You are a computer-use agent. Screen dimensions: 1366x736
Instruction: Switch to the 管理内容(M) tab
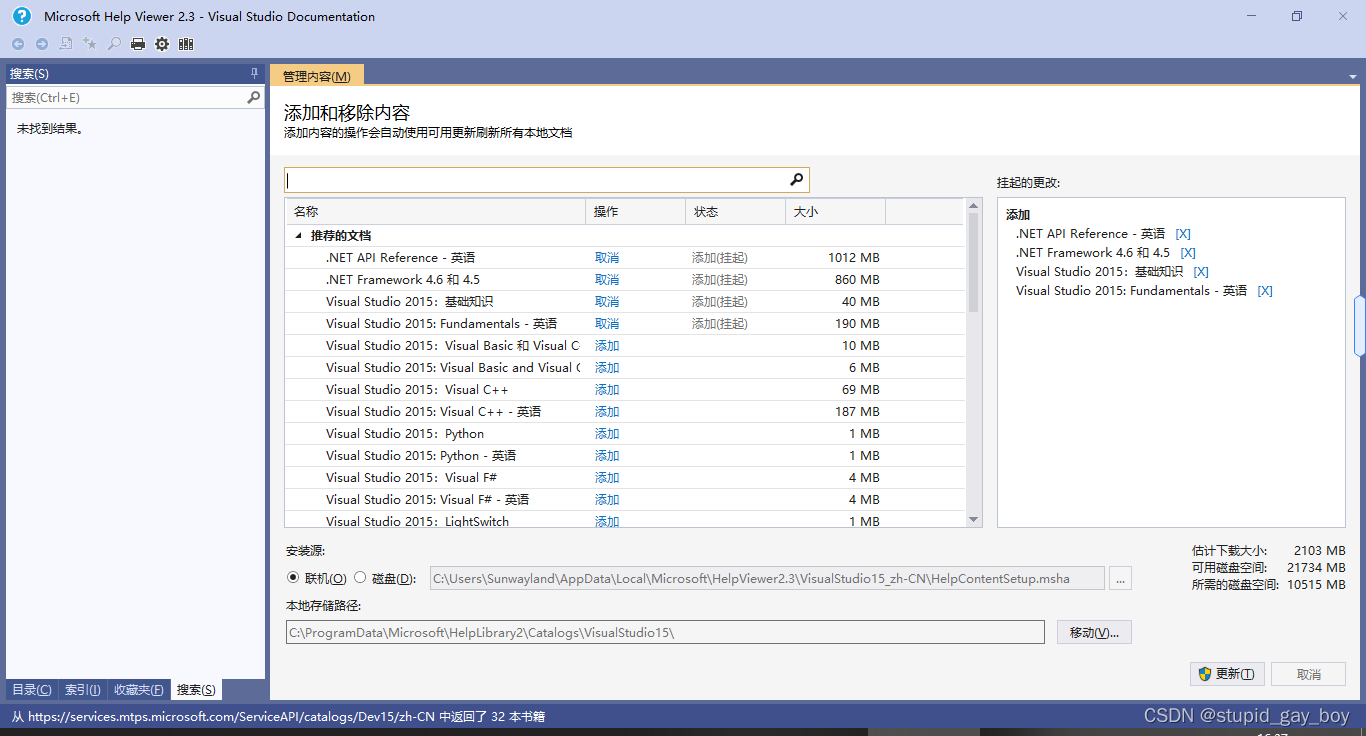click(316, 76)
